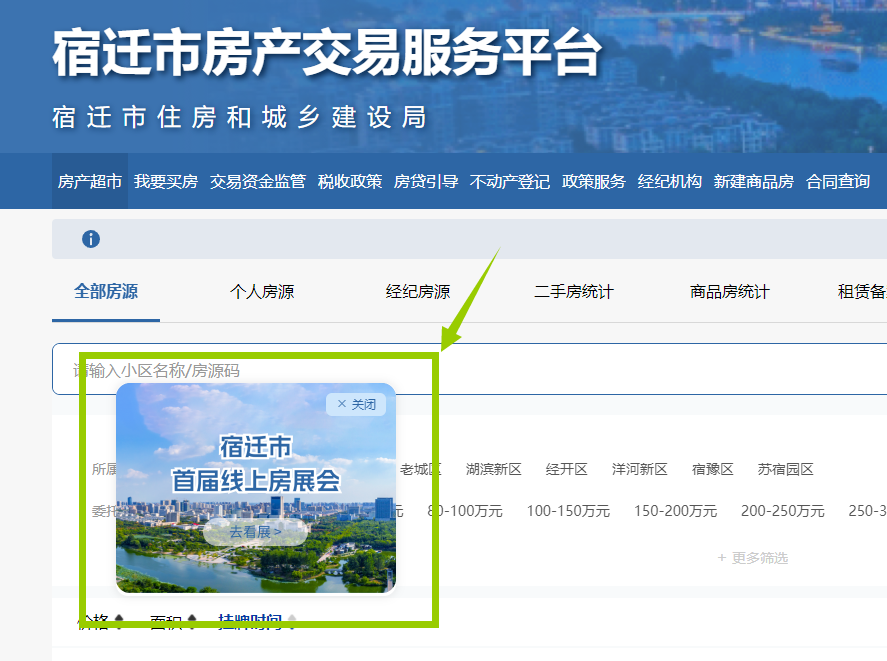The image size is (887, 661).
Task: Choose the 200-250万元 price range filter
Action: (783, 511)
